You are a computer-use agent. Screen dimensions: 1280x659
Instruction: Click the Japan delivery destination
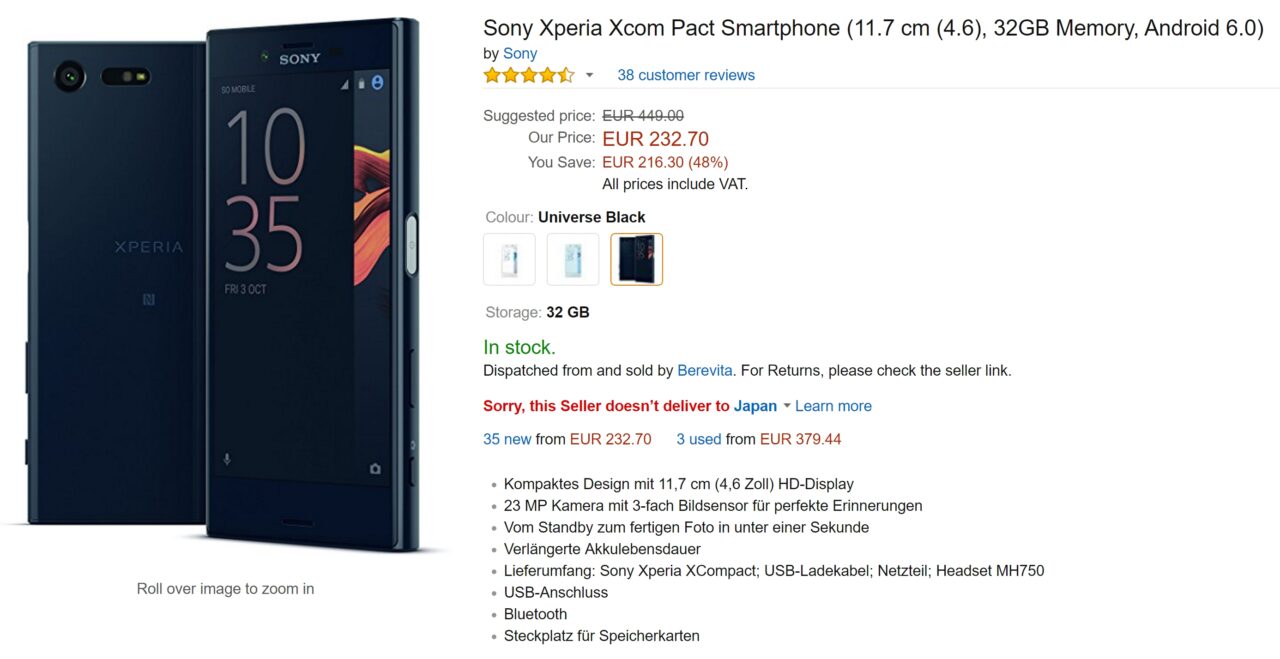click(755, 406)
